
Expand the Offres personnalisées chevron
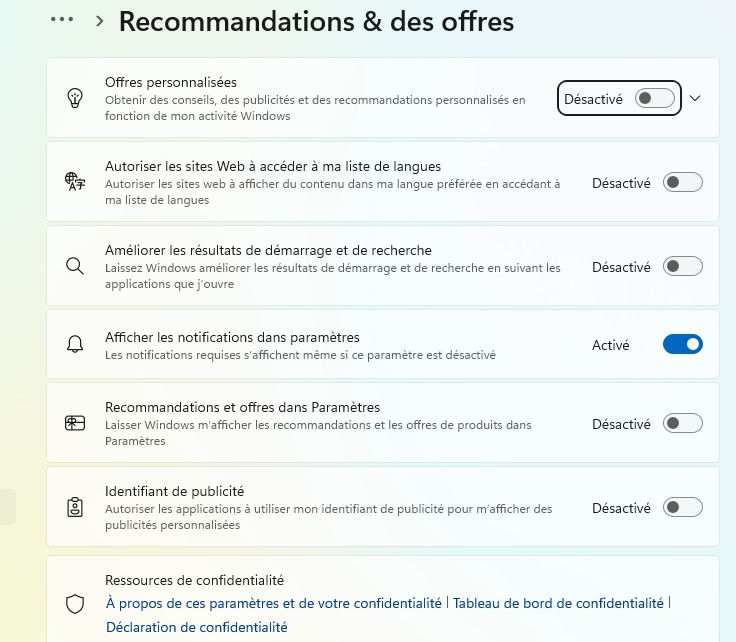pos(695,98)
